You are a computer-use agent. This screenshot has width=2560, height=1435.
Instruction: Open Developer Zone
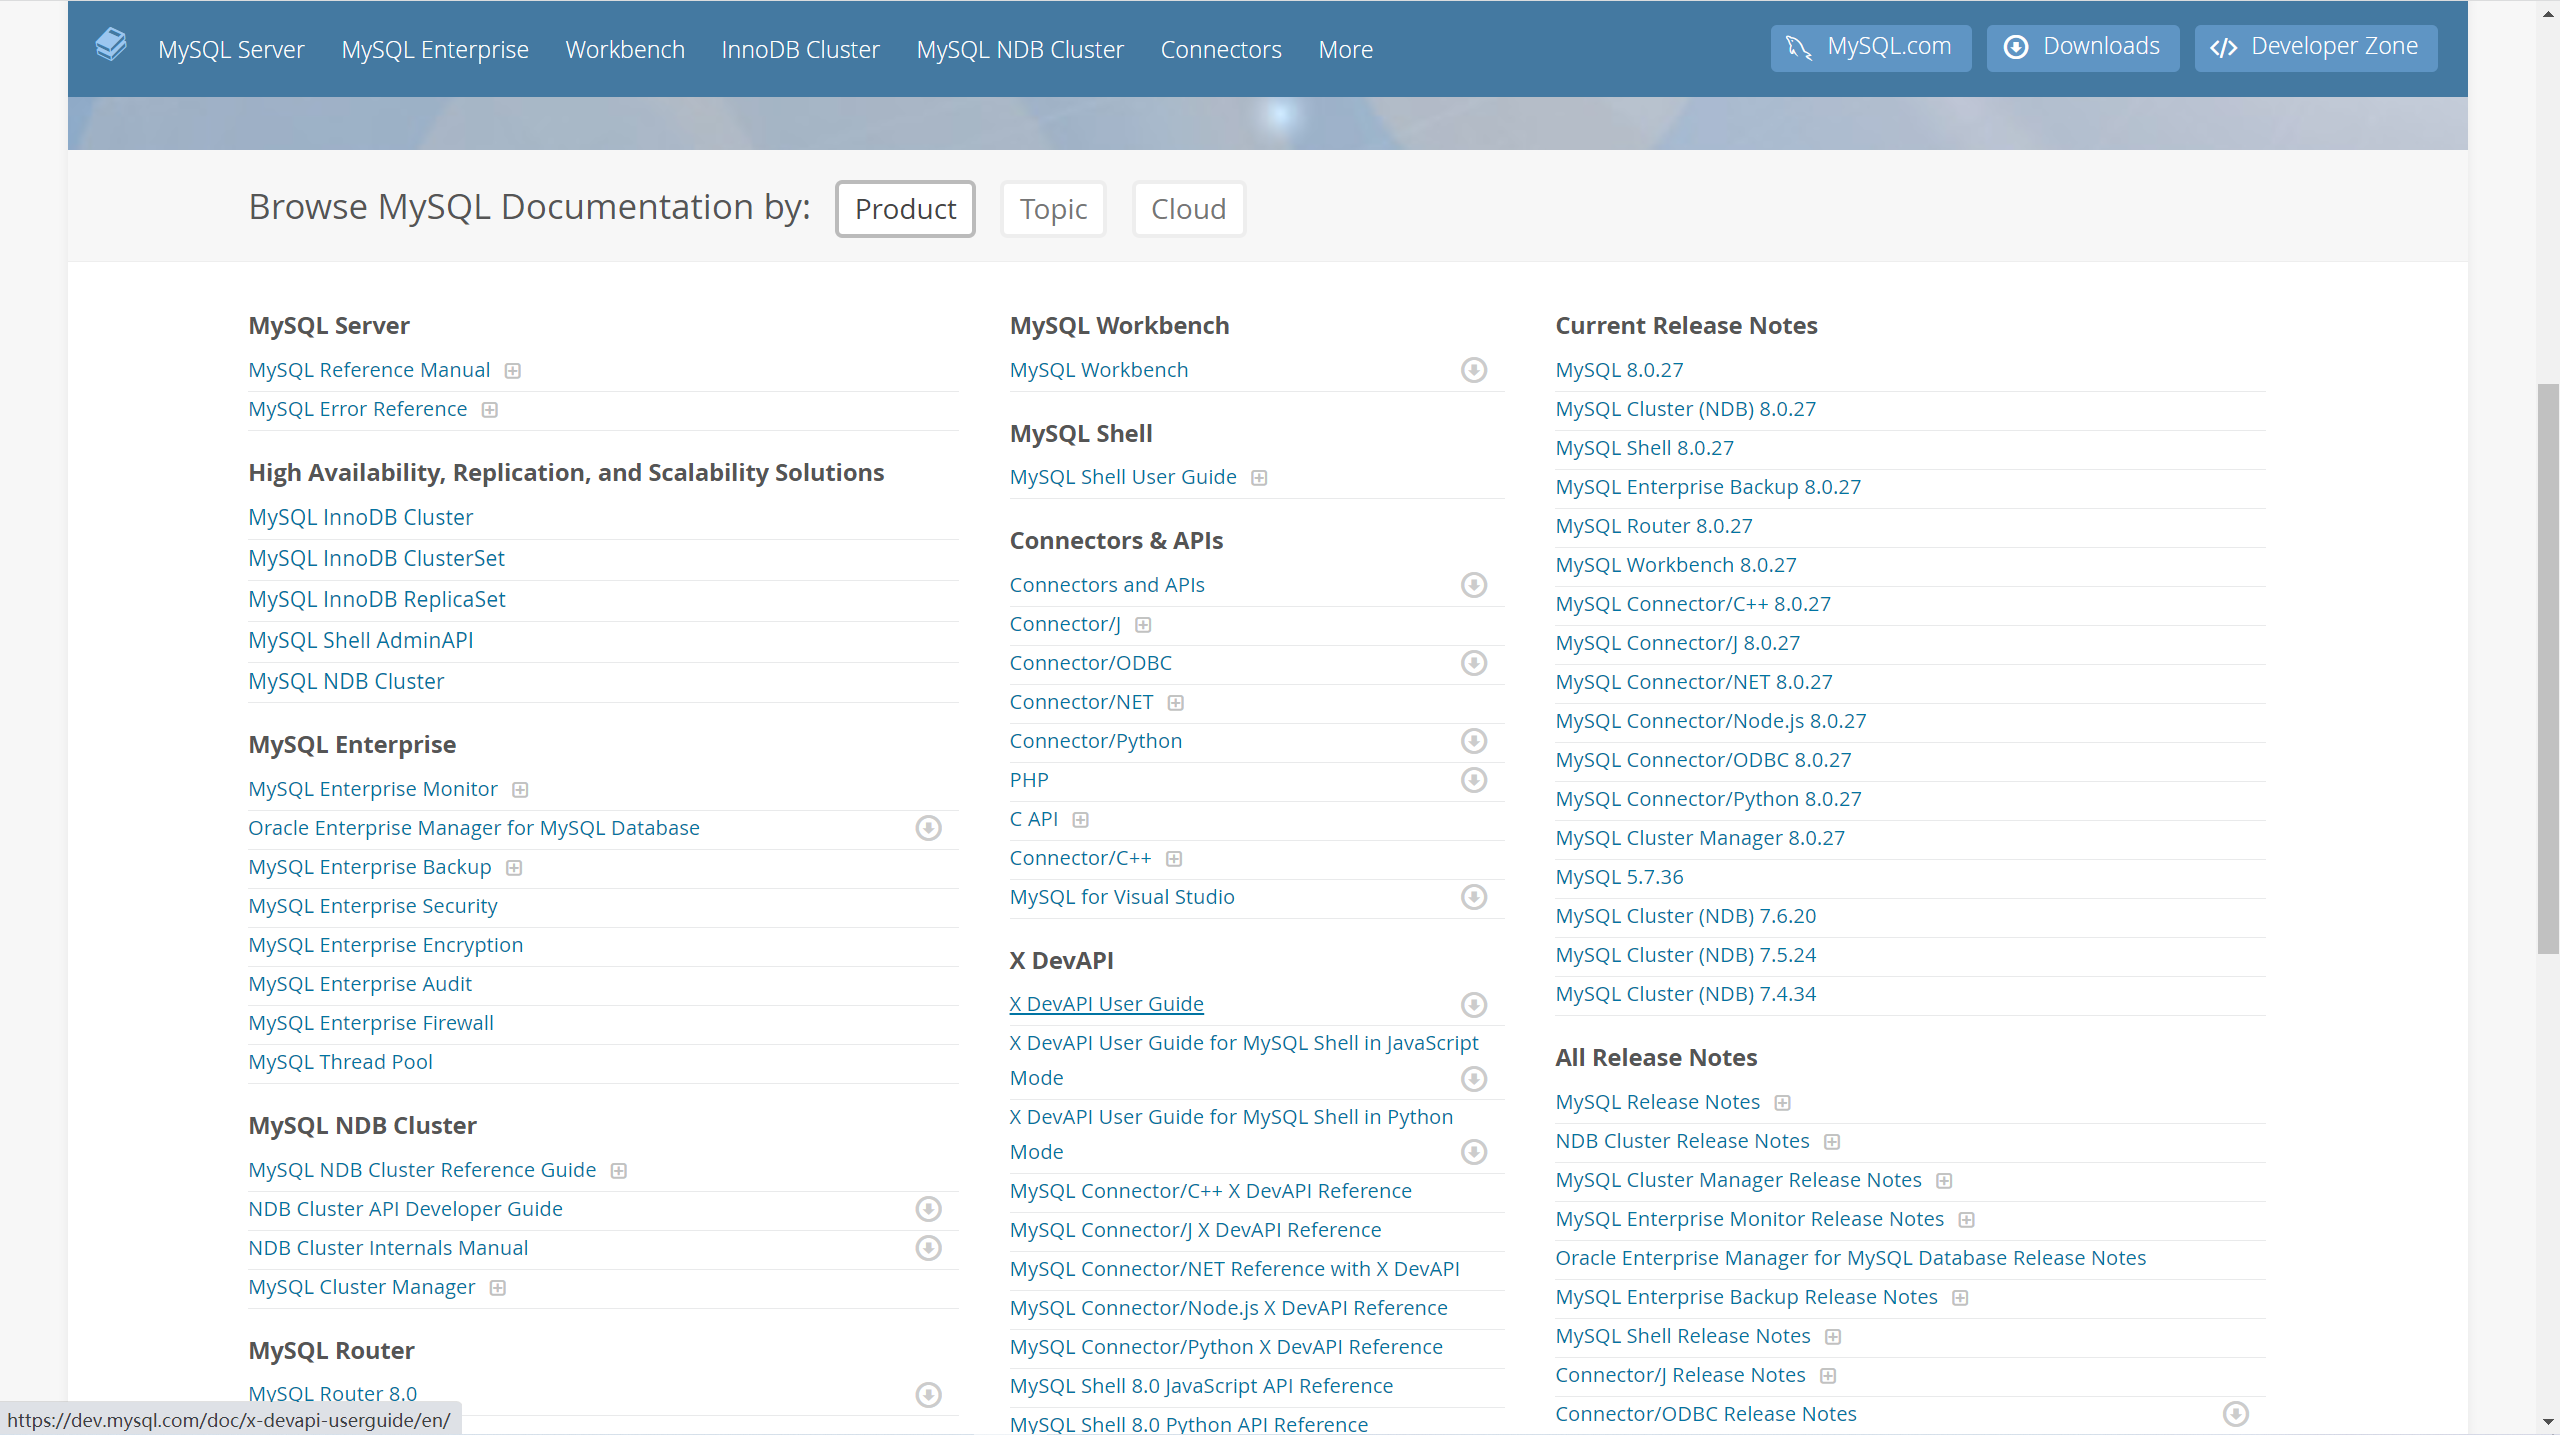[2315, 47]
